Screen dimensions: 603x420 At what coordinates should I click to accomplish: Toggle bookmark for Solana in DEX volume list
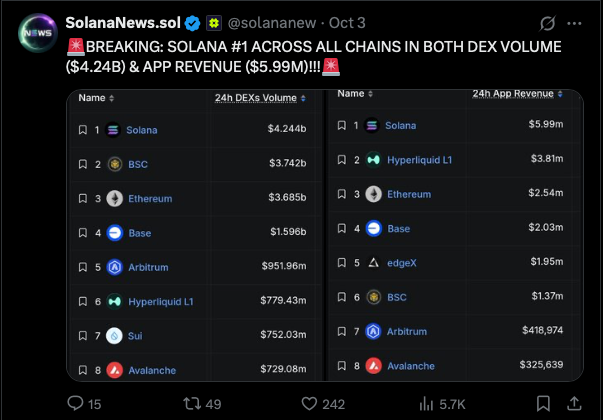click(82, 130)
